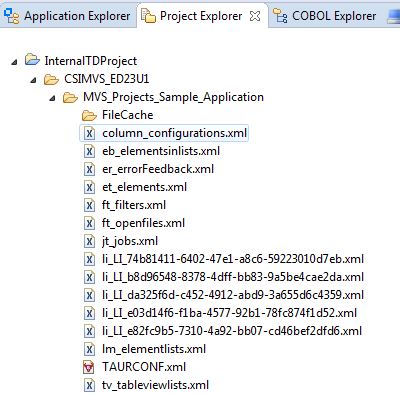This screenshot has height=394, width=400.
Task: Click the Project Explorer tab icon
Action: (148, 16)
